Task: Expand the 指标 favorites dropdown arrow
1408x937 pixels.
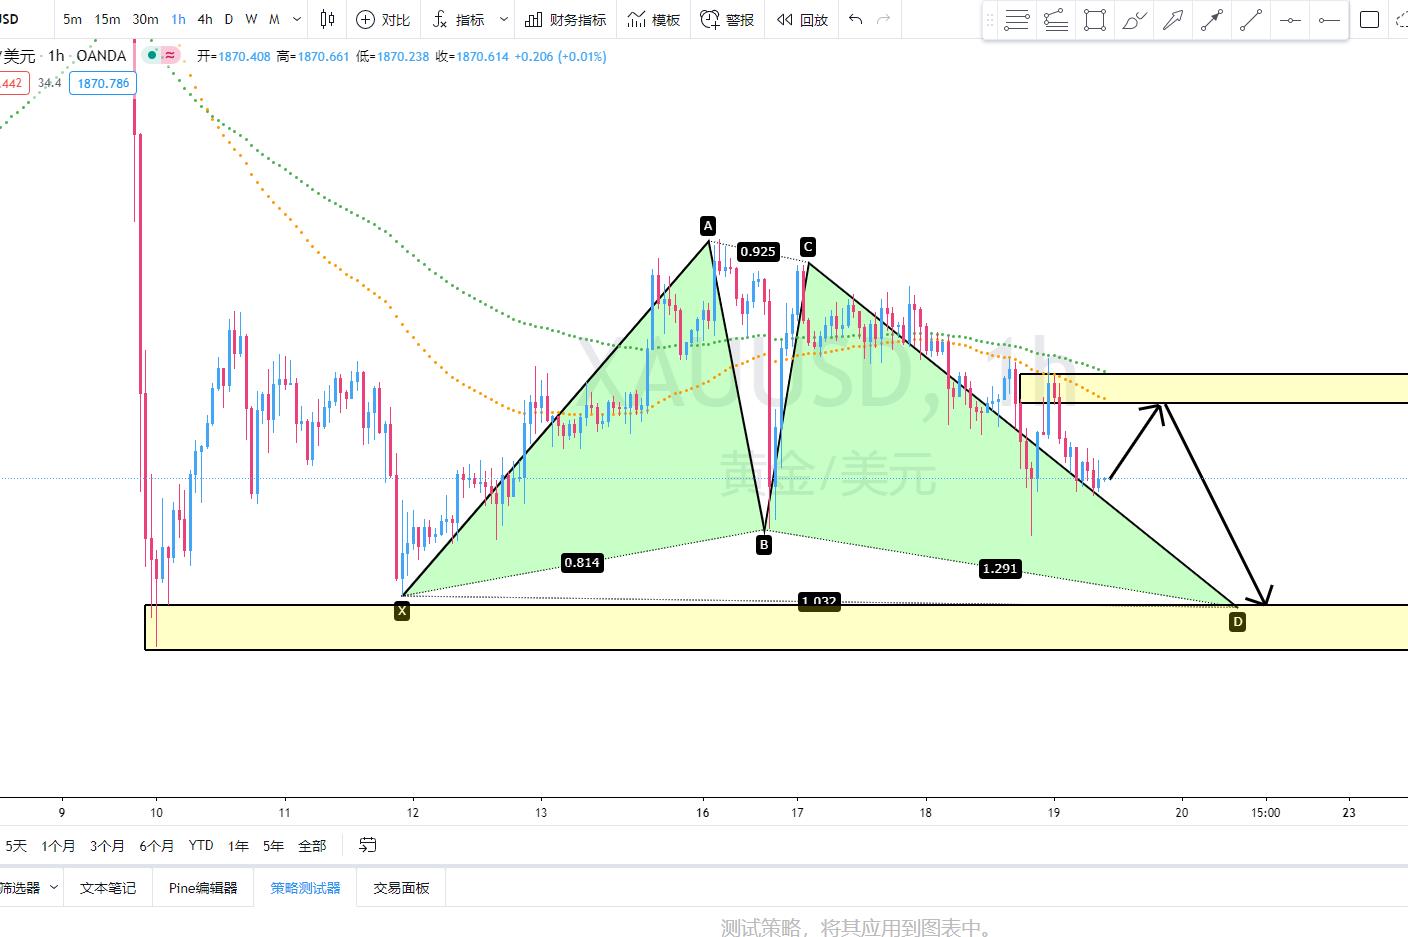Action: click(504, 19)
